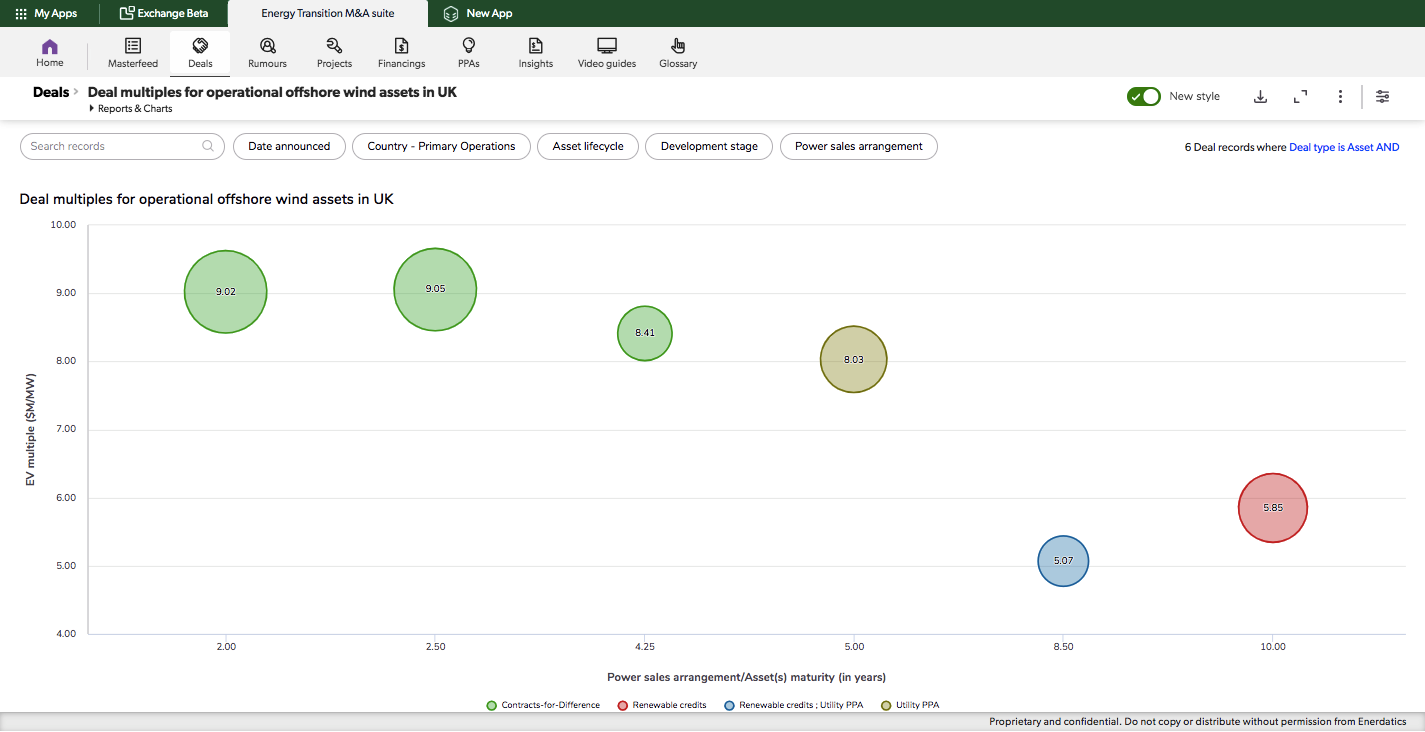Viewport: 1425px width, 732px height.
Task: Click the 8.50 x-axis tick label
Action: coord(1063,647)
